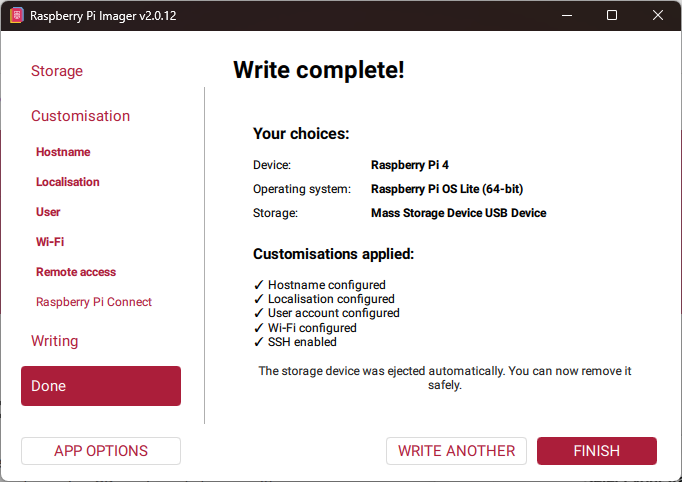
Task: Select the Wi-Fi customisation item
Action: [50, 242]
